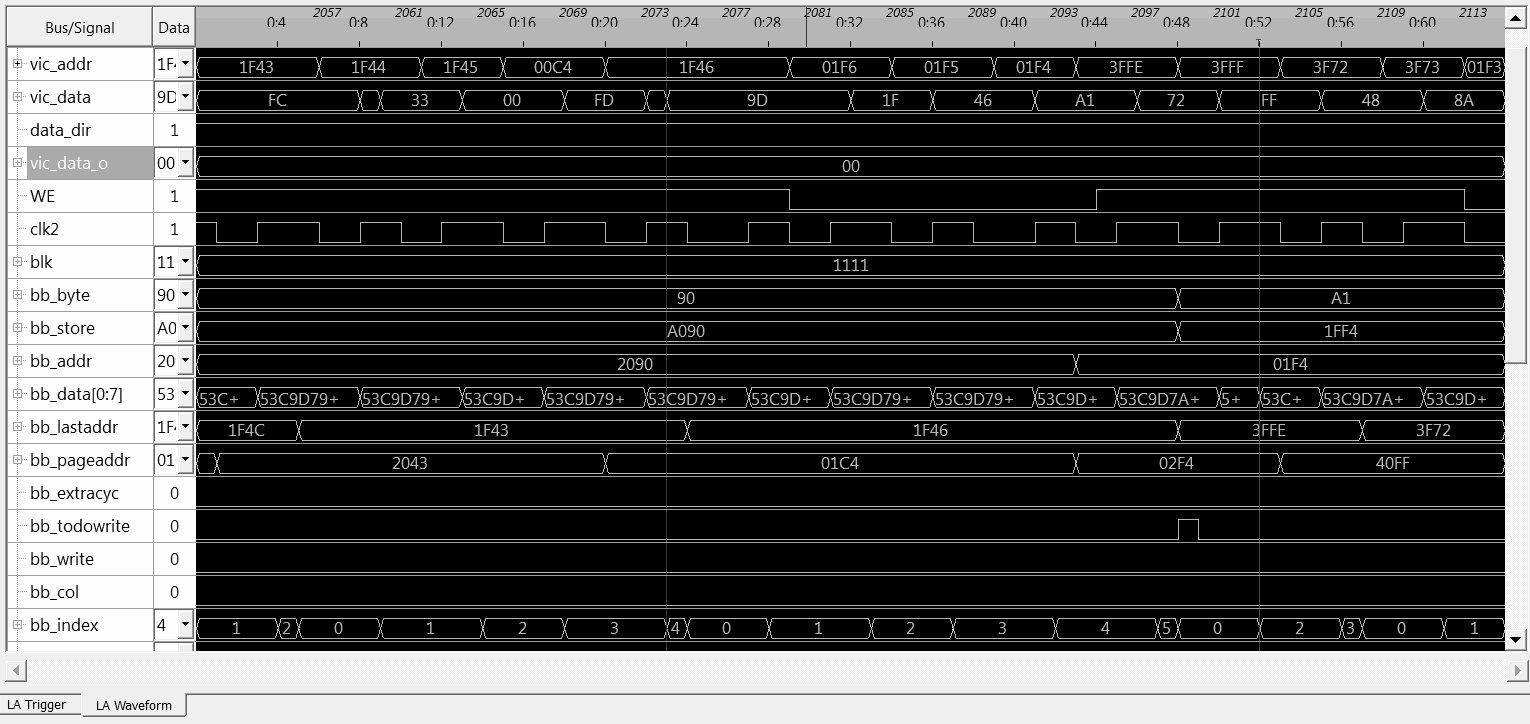Expand the vic_addr bus signal

17,64
